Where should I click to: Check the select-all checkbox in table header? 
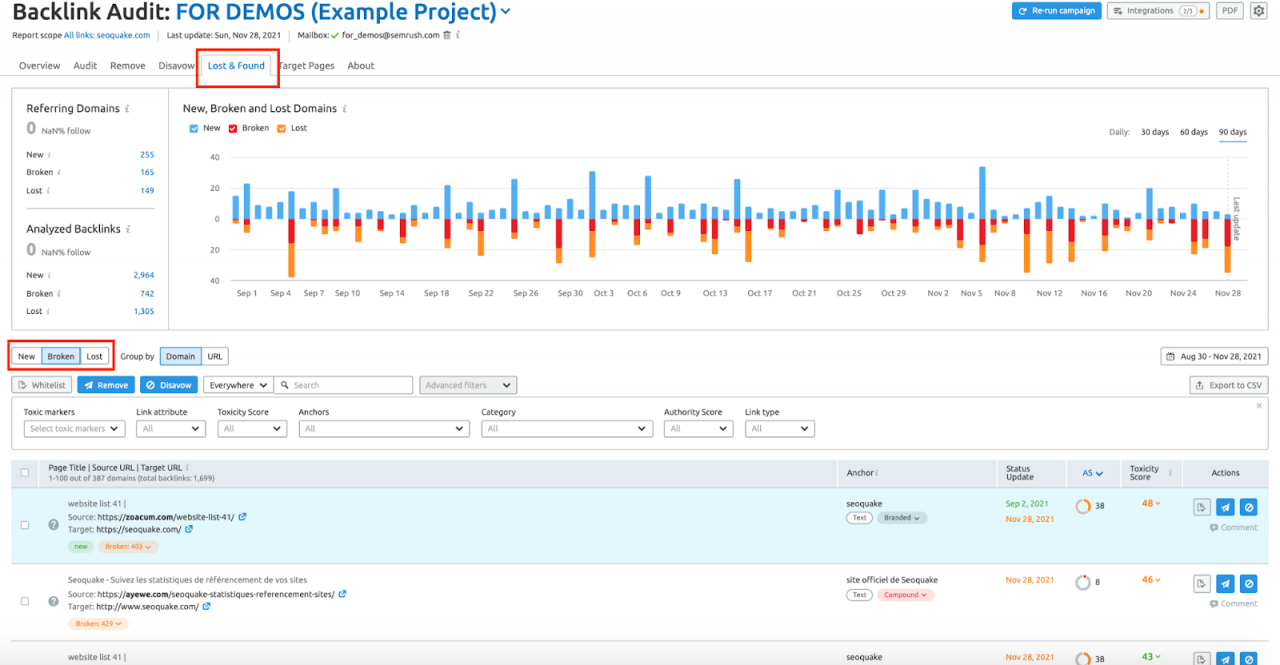point(25,473)
